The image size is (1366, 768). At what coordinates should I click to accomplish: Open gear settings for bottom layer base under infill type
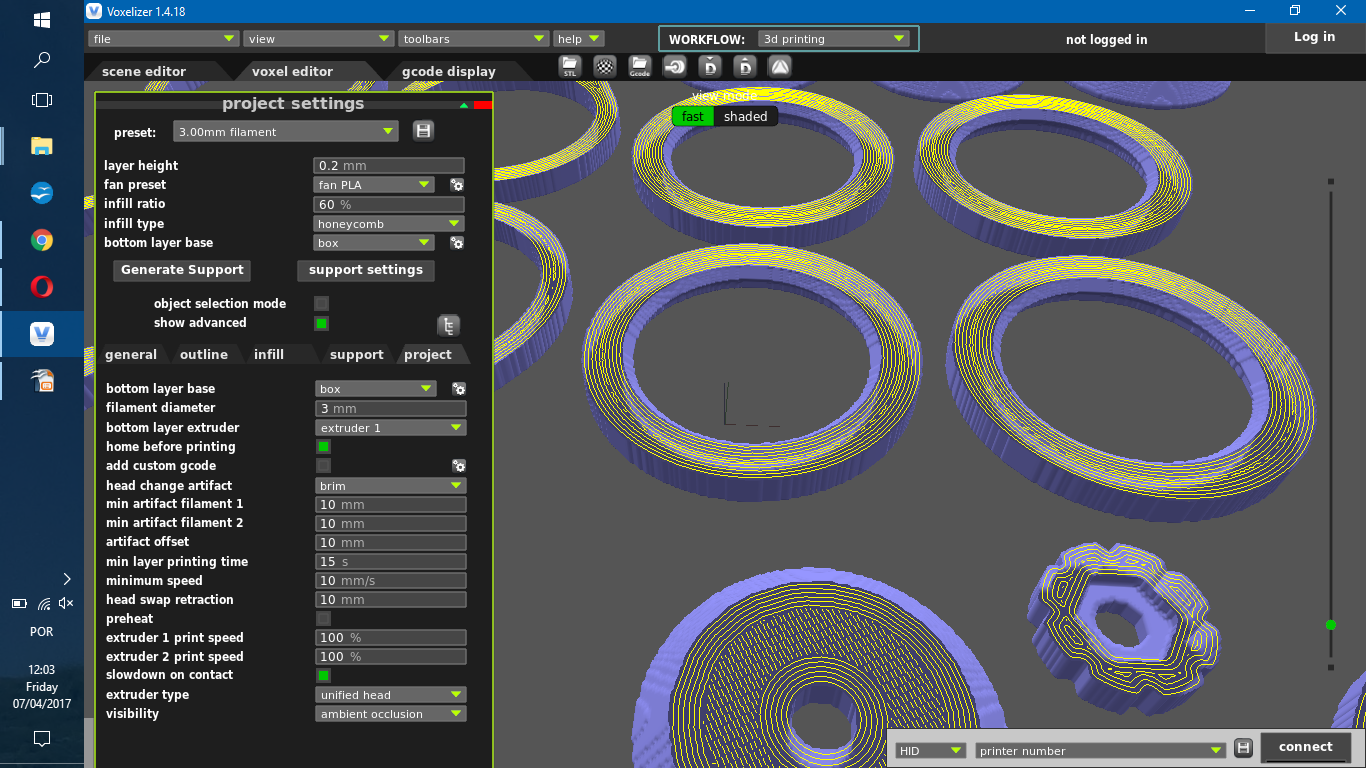point(457,243)
